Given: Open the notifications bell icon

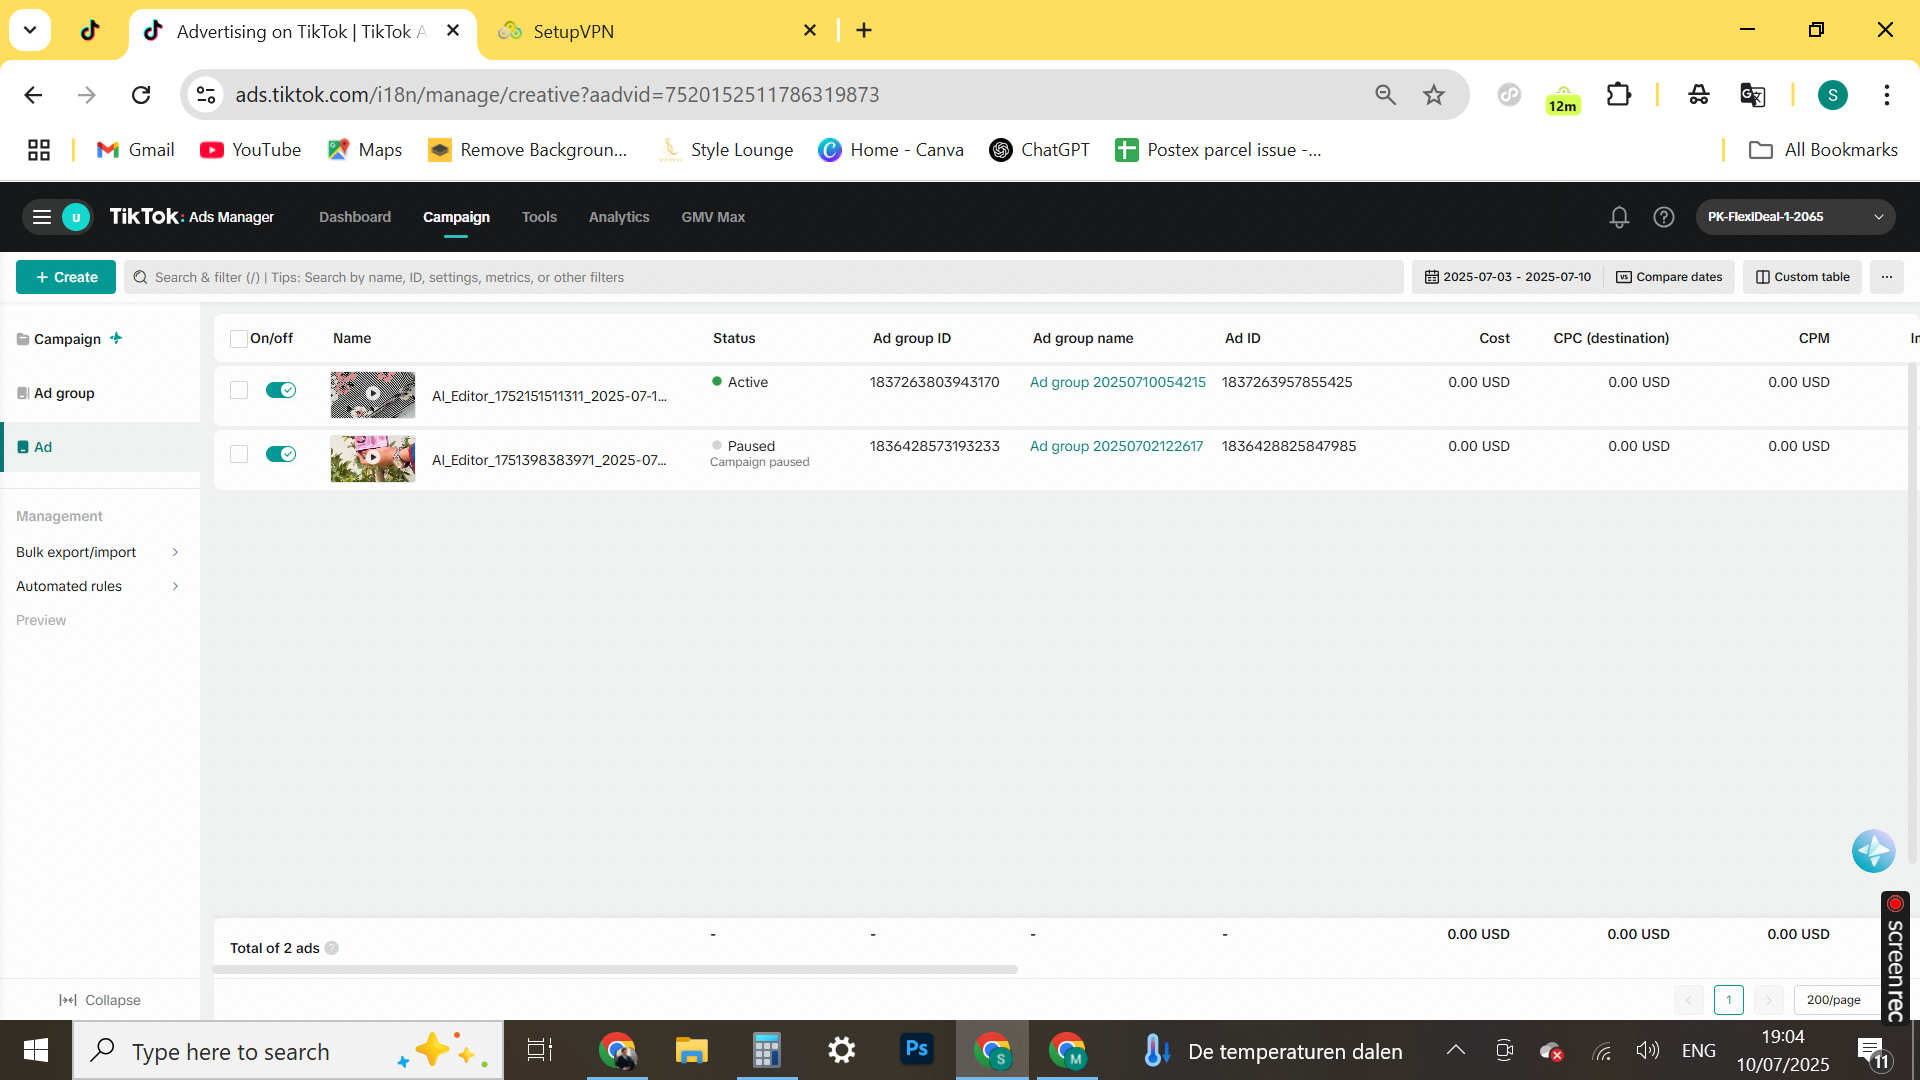Looking at the screenshot, I should pyautogui.click(x=1619, y=217).
